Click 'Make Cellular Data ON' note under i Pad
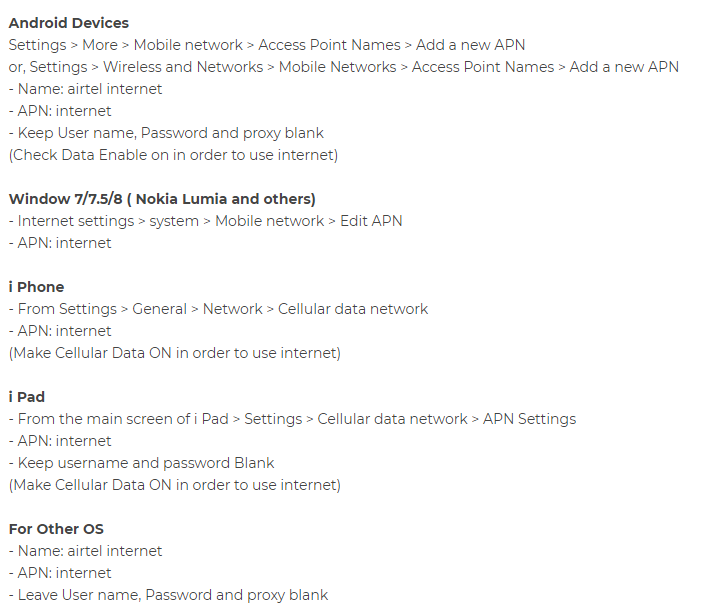Image resolution: width=703 pixels, height=615 pixels. pos(175,485)
